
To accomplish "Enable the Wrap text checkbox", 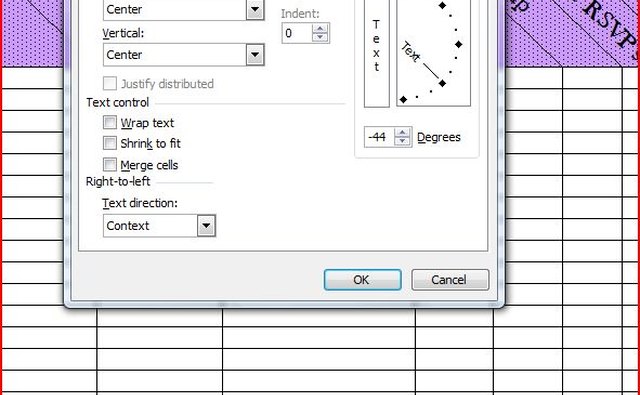I will click(110, 122).
